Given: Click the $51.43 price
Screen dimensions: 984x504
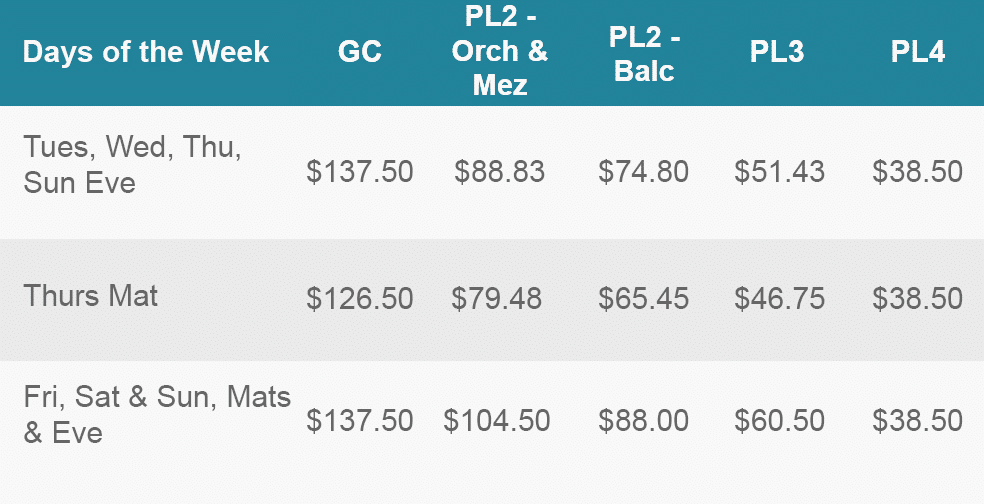Looking at the screenshot, I should point(779,172).
